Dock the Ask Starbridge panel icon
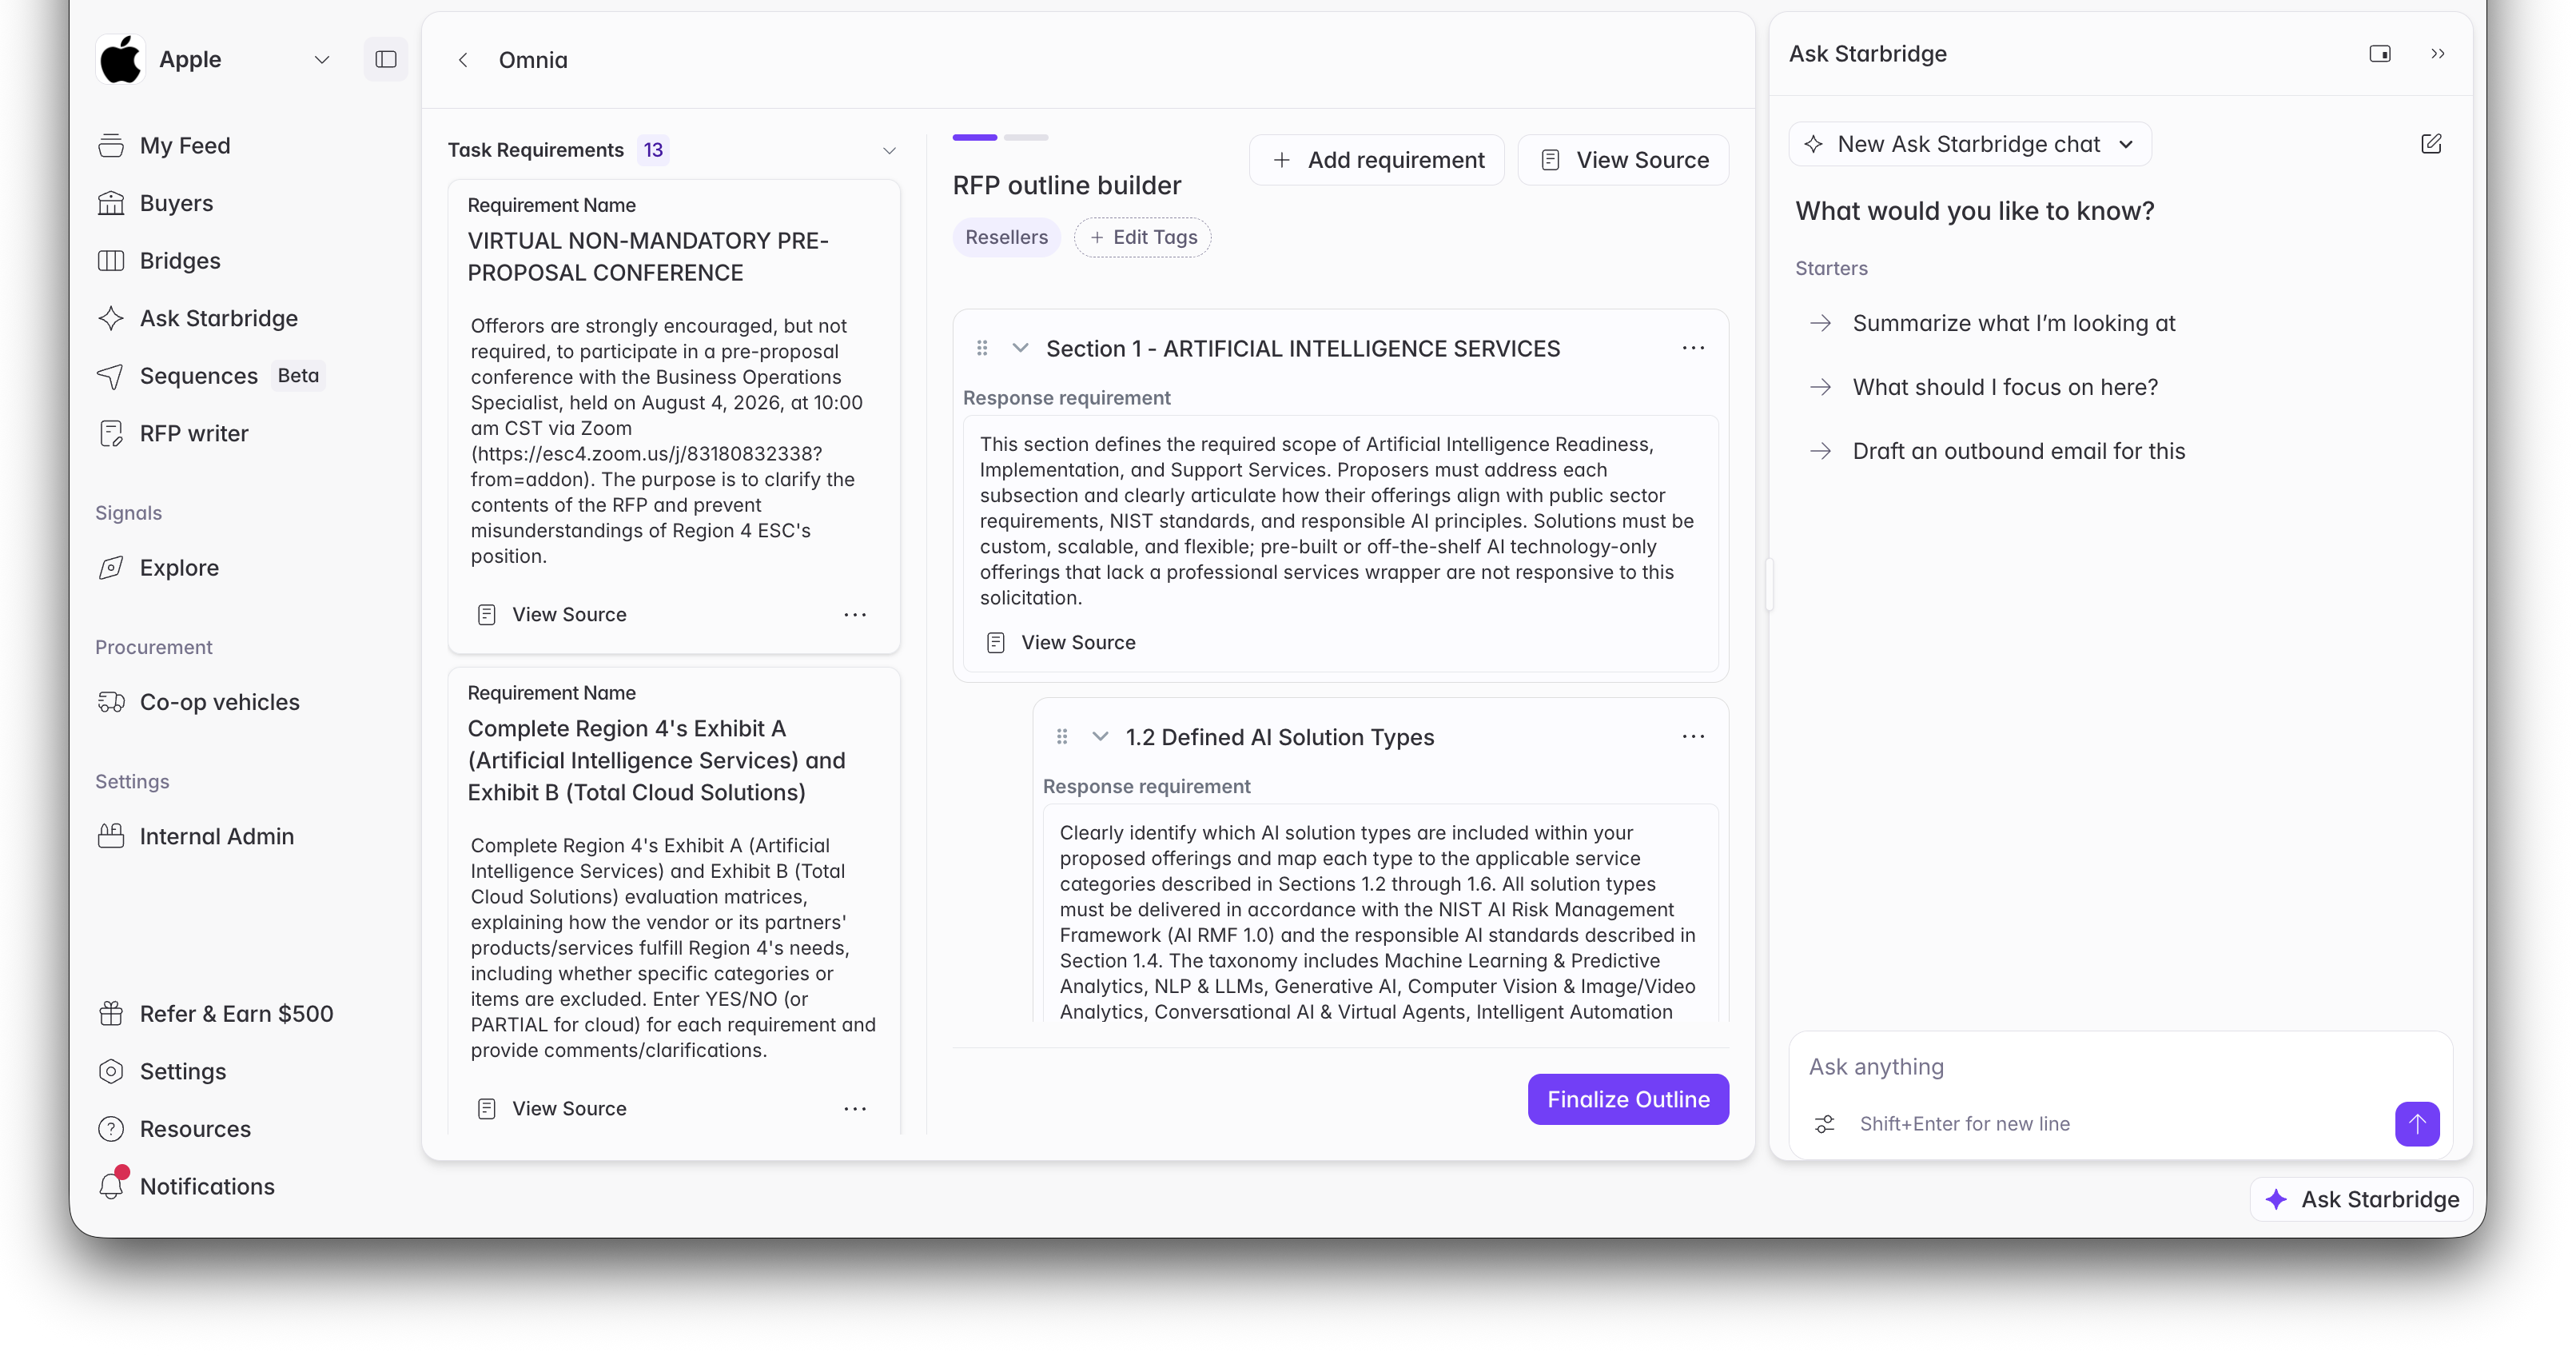 2380,54
